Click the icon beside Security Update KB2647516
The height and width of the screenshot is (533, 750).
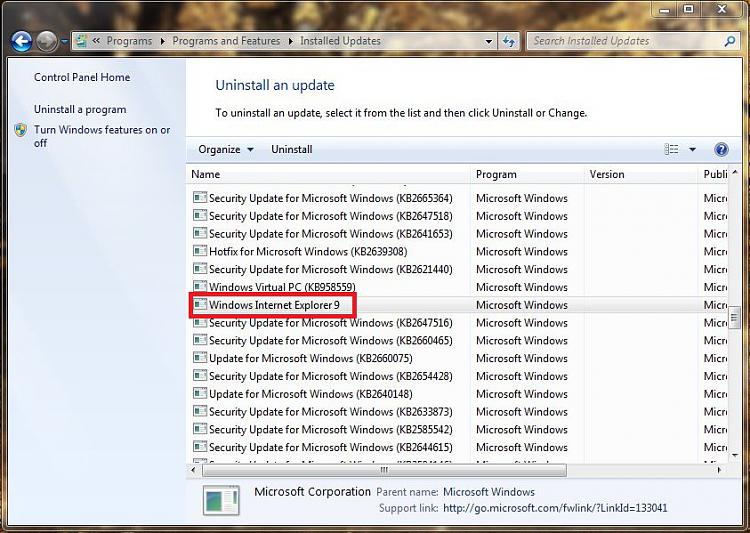click(200, 322)
